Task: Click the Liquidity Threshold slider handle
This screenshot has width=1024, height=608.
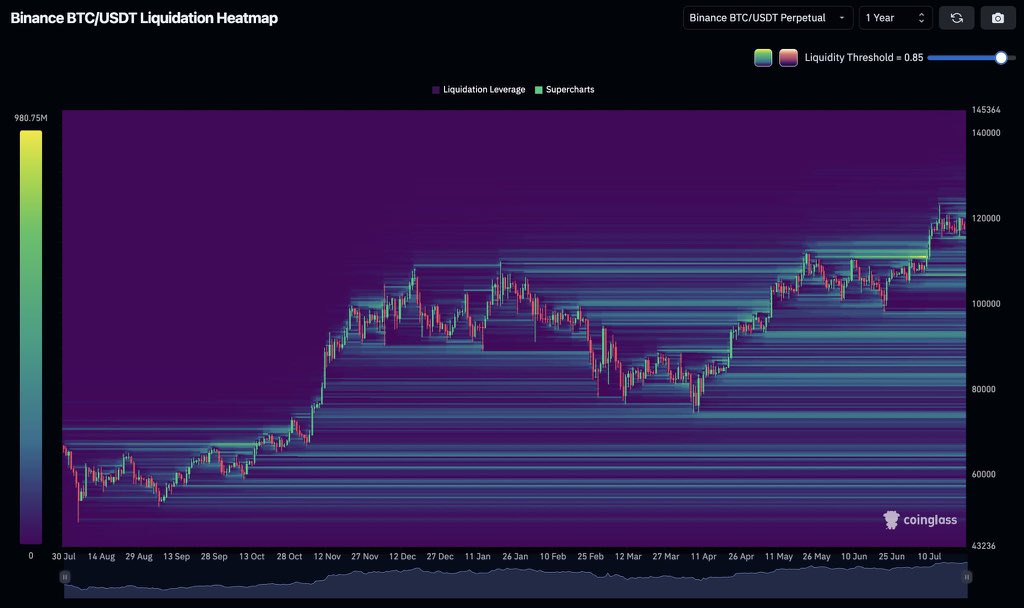Action: 1000,57
